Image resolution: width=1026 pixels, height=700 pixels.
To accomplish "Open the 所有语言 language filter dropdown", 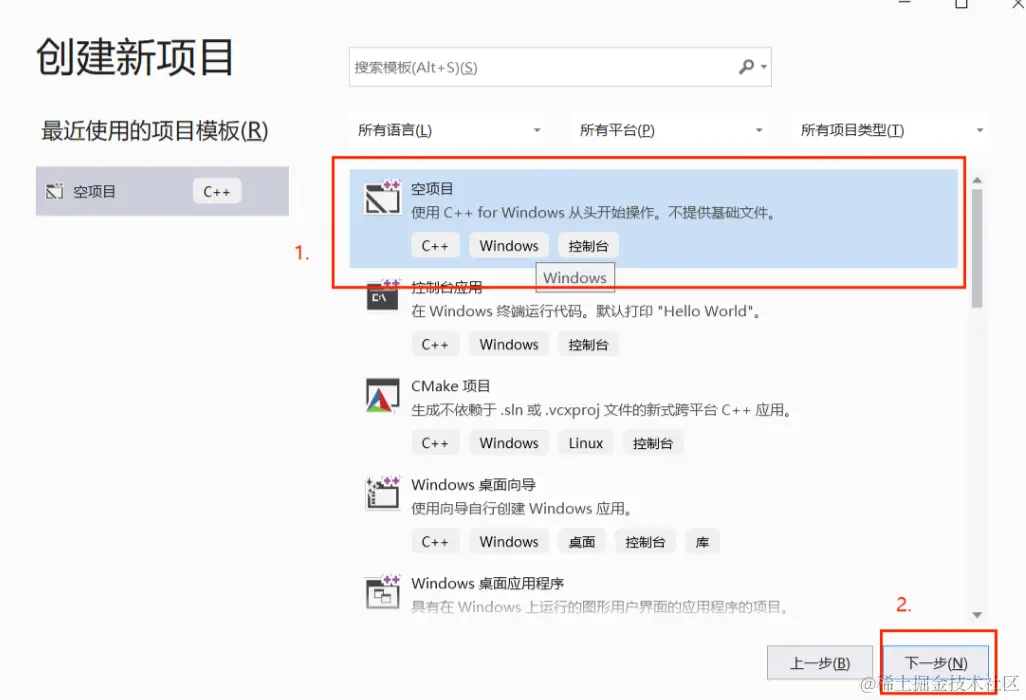I will (x=449, y=130).
